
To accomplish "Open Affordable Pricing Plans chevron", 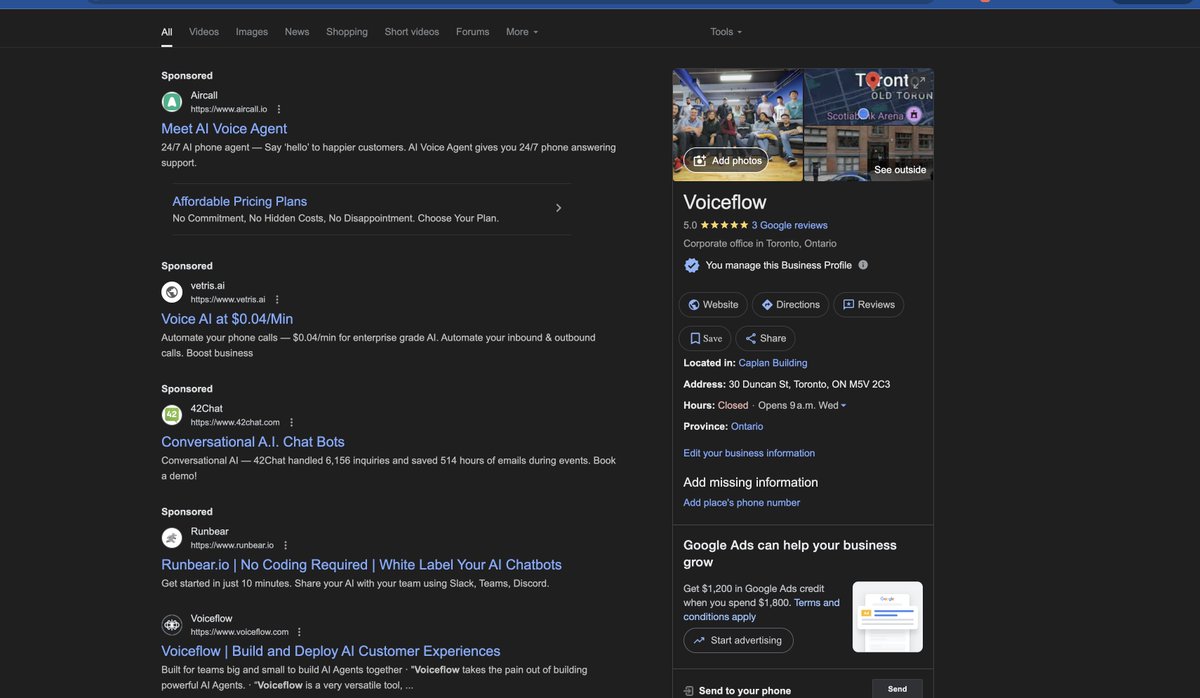I will coord(558,208).
